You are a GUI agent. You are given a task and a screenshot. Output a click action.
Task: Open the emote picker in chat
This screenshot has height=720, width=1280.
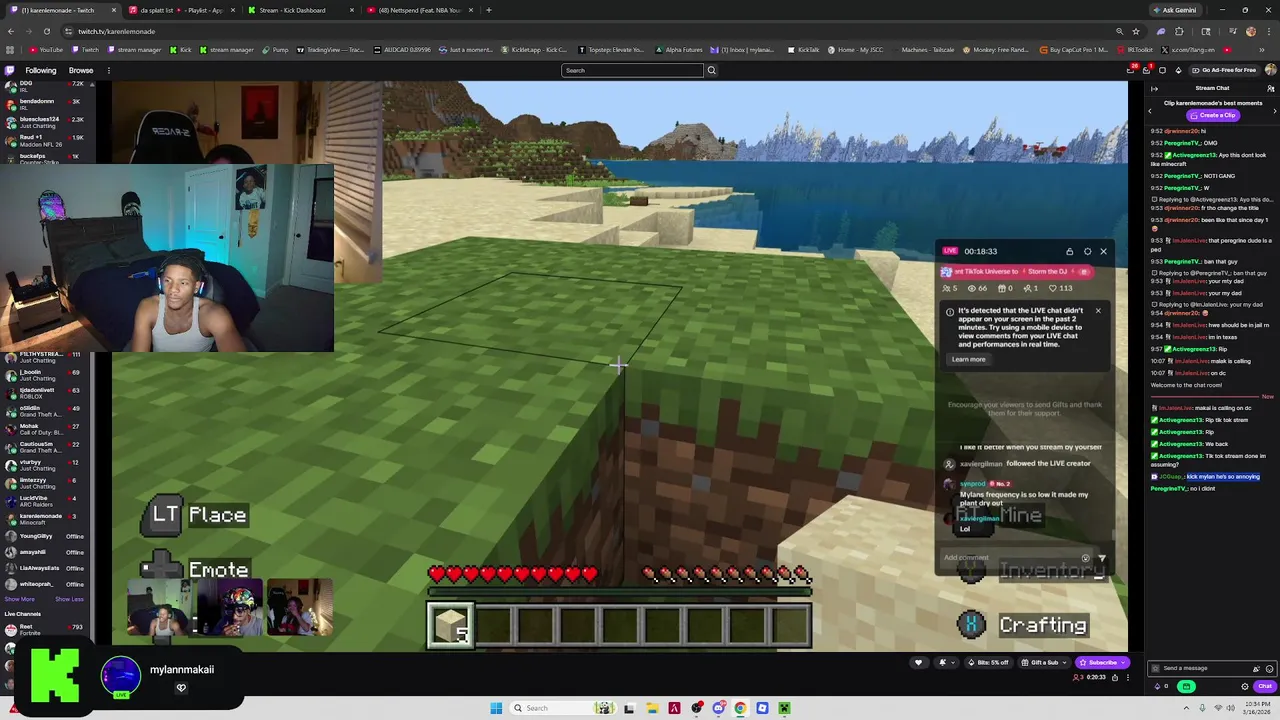pos(1270,669)
